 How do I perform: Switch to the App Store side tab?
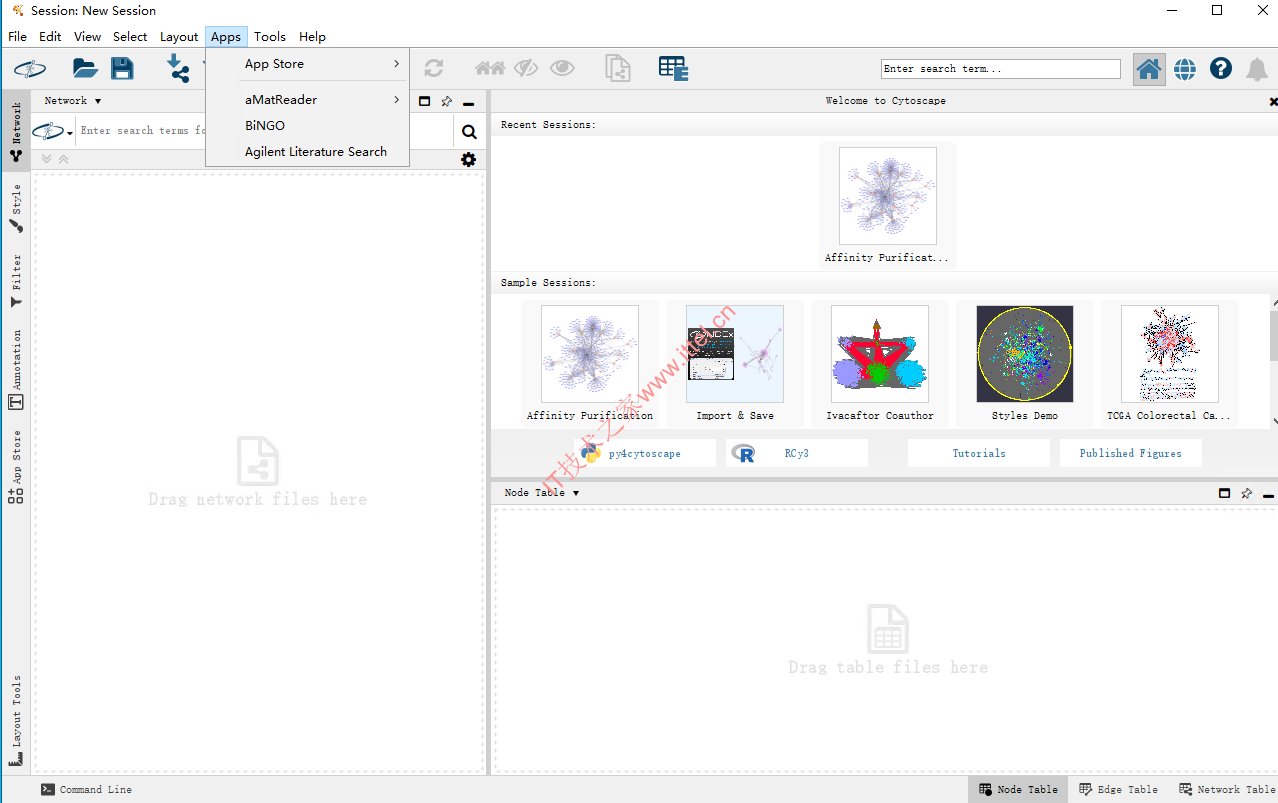pos(16,467)
